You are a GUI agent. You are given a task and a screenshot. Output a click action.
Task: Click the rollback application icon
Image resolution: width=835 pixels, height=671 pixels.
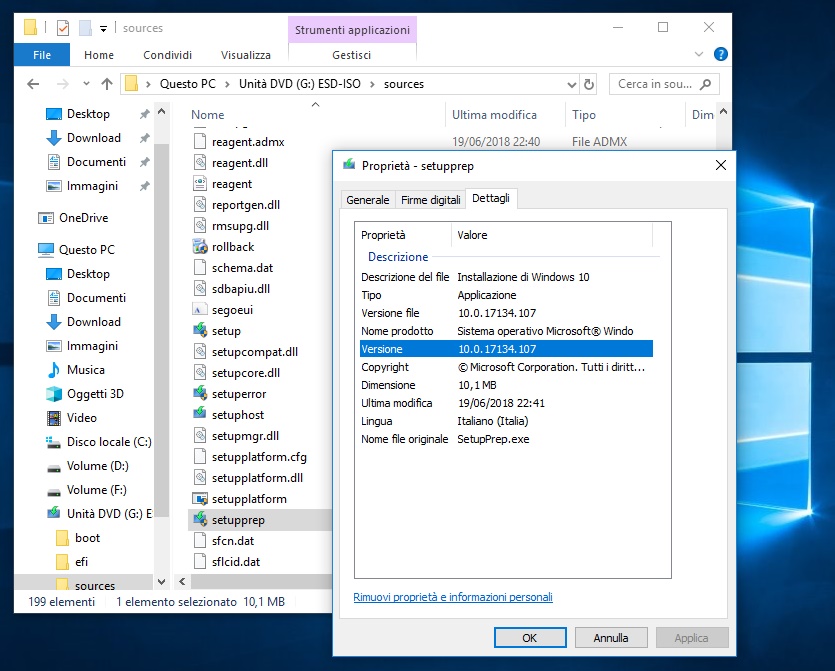(200, 247)
